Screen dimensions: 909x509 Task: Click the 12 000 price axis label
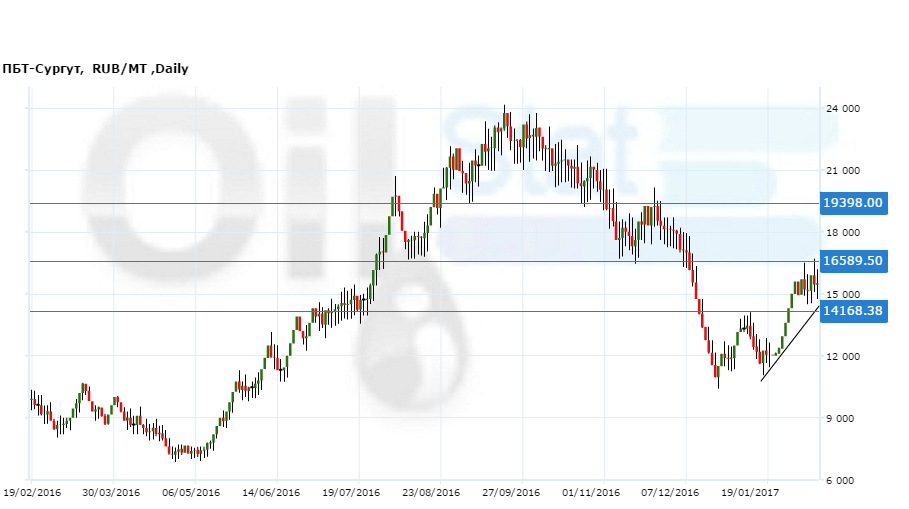(x=844, y=357)
